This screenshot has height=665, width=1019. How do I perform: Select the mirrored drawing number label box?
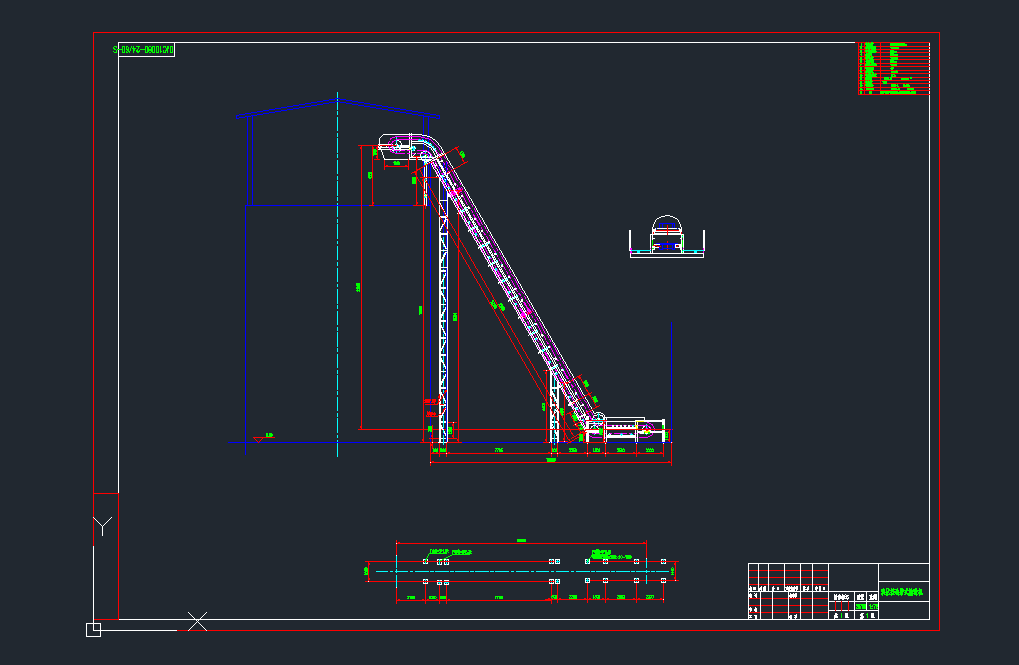pyautogui.click(x=143, y=49)
